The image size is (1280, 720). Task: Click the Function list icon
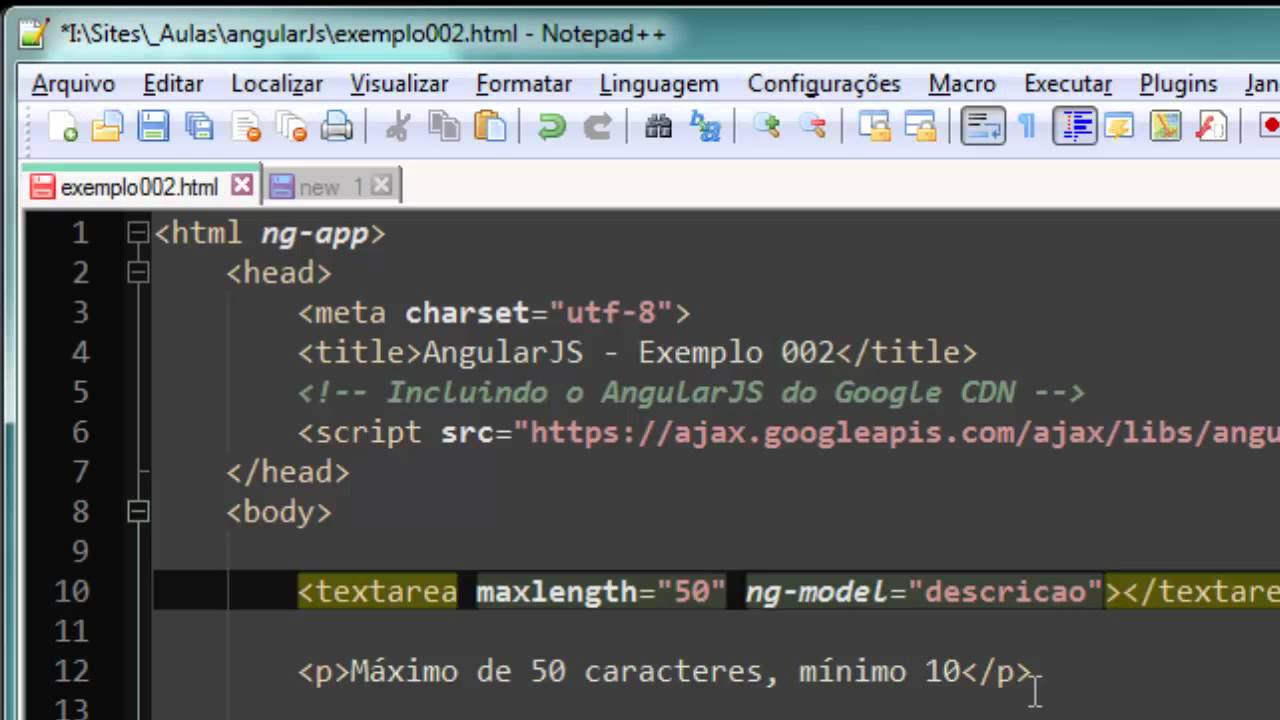point(1211,127)
